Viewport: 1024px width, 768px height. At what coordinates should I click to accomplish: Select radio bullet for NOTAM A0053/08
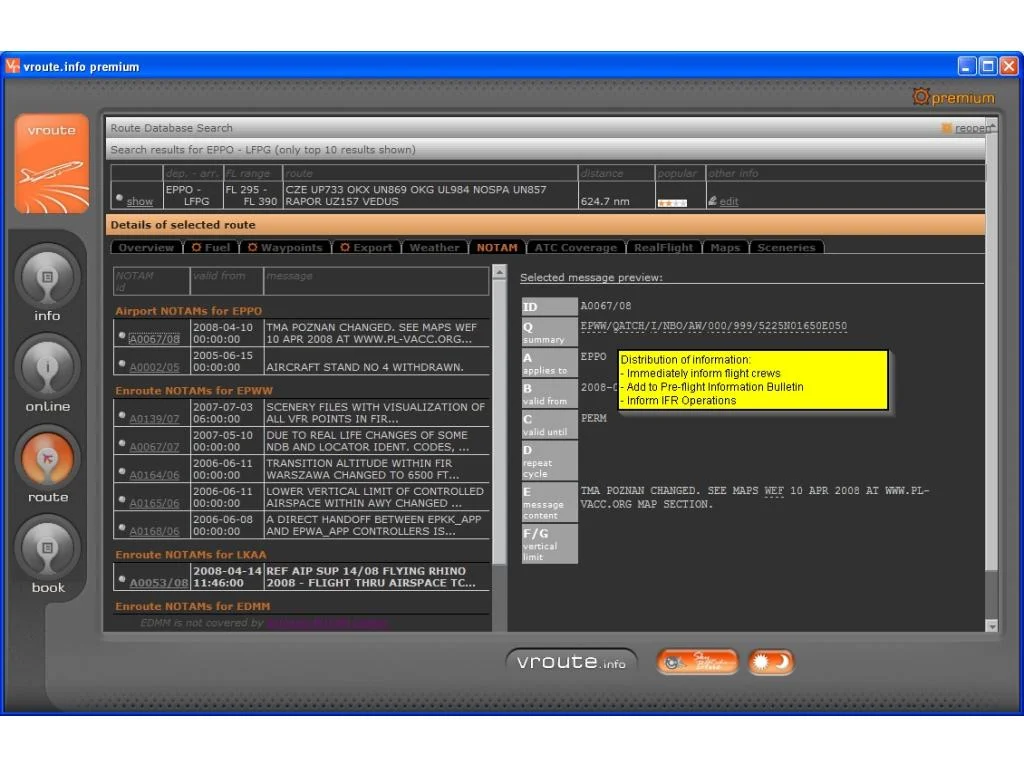(x=121, y=579)
